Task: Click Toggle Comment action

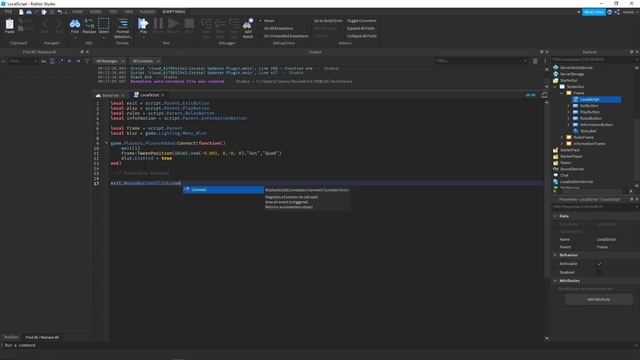Action: click(362, 20)
